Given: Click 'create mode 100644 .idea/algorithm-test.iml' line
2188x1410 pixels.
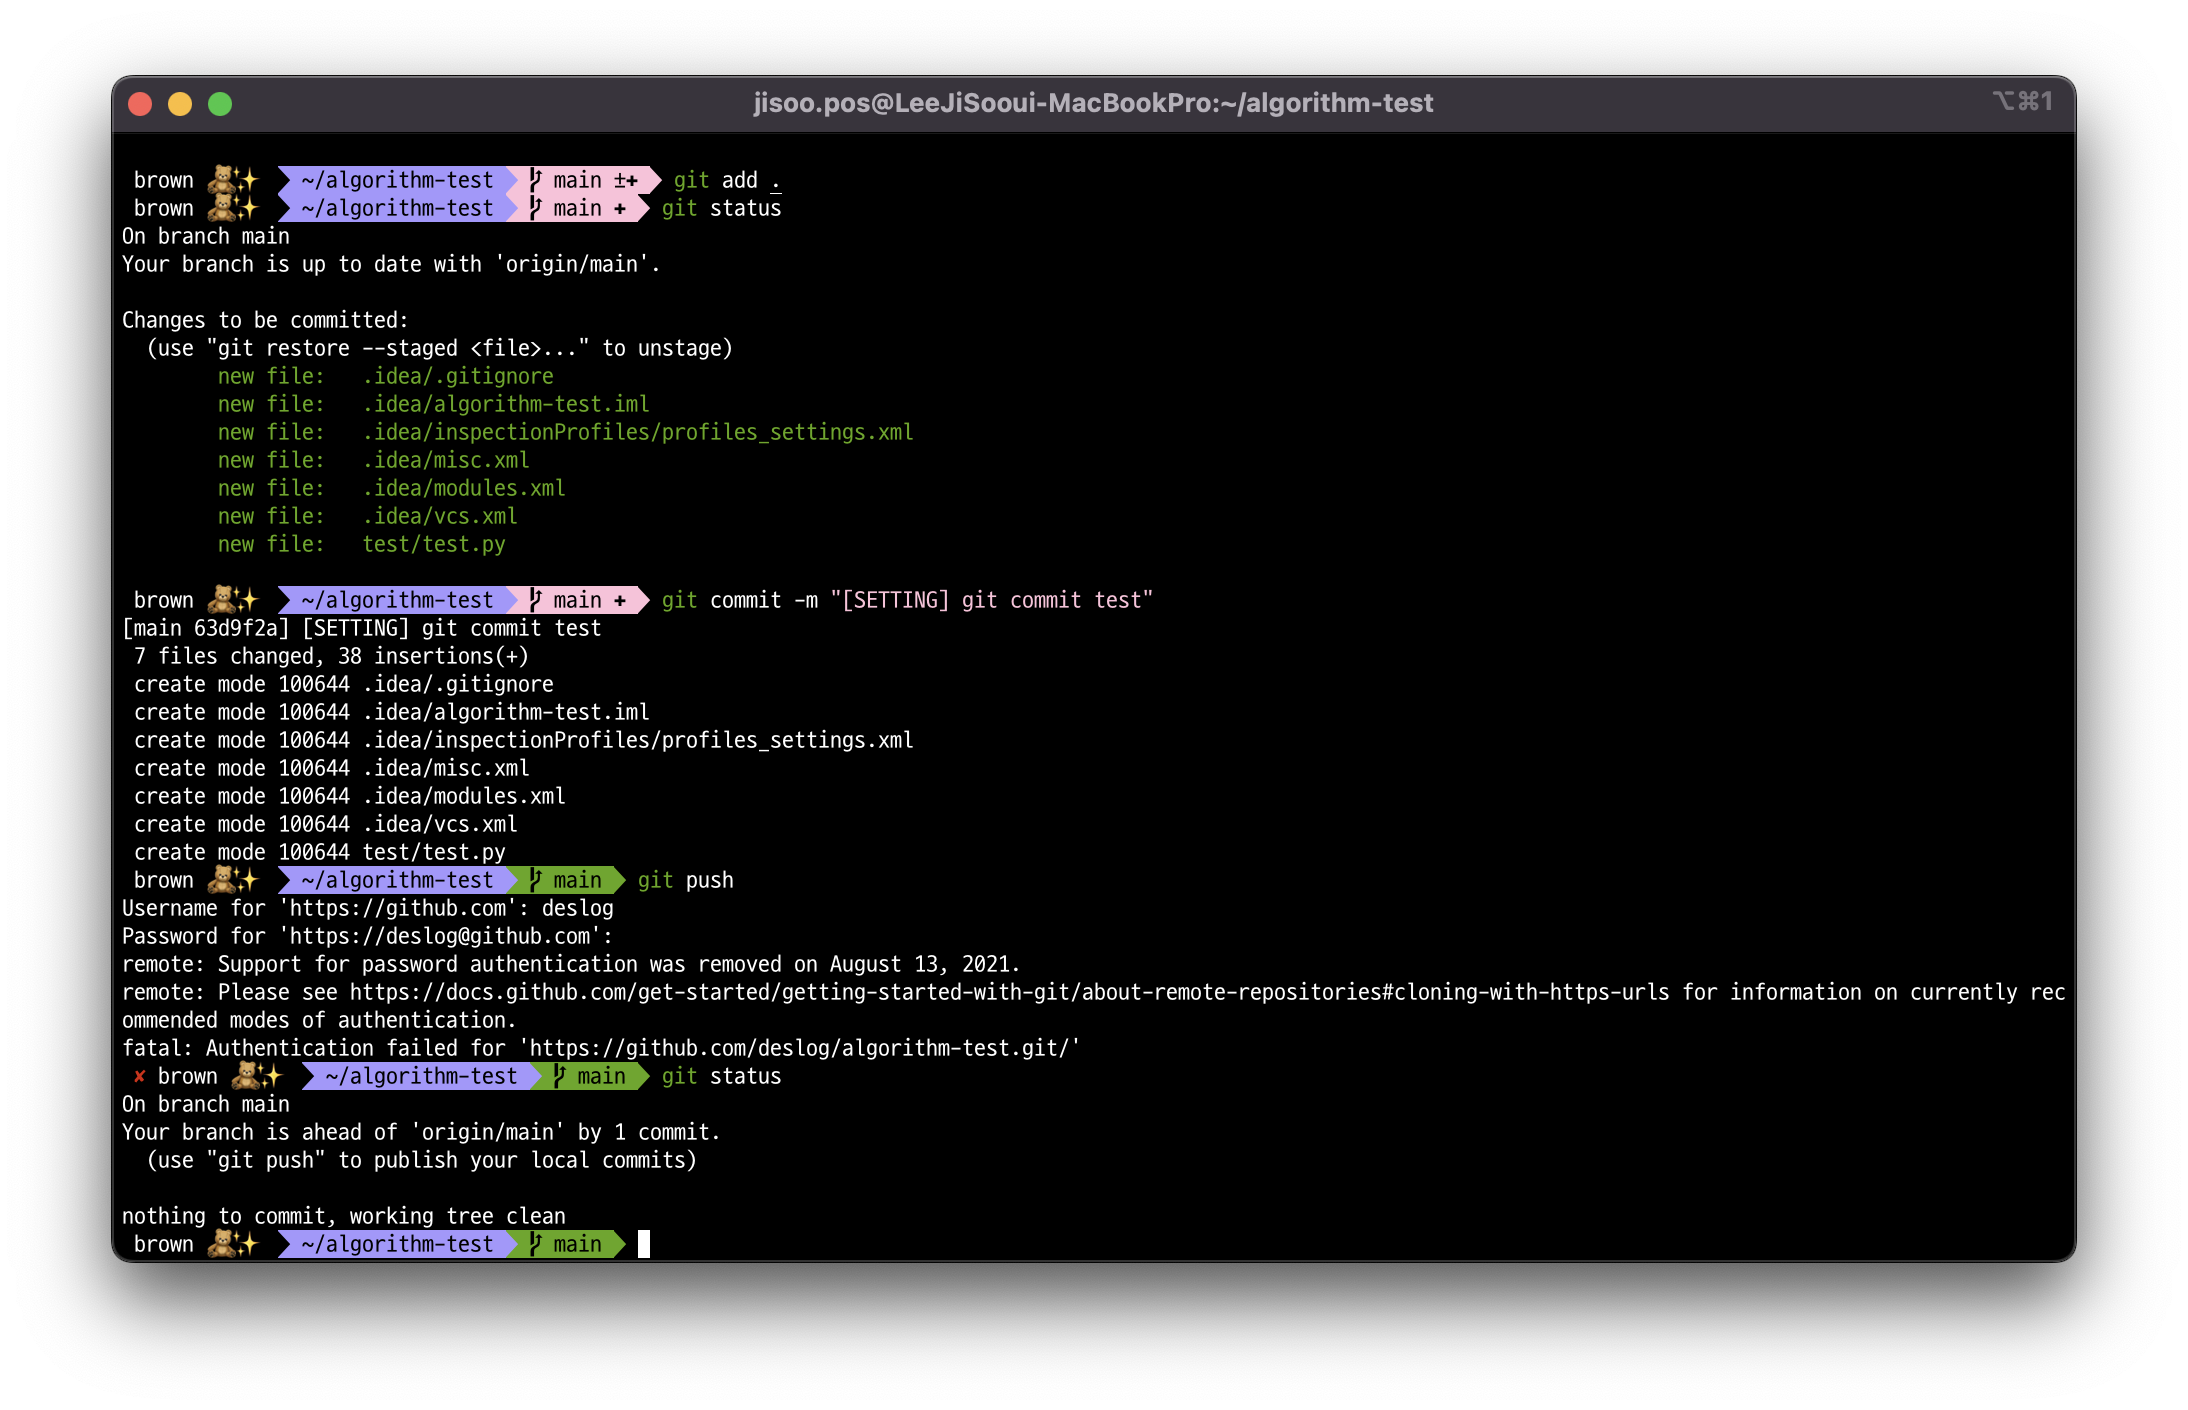Looking at the screenshot, I should (392, 712).
